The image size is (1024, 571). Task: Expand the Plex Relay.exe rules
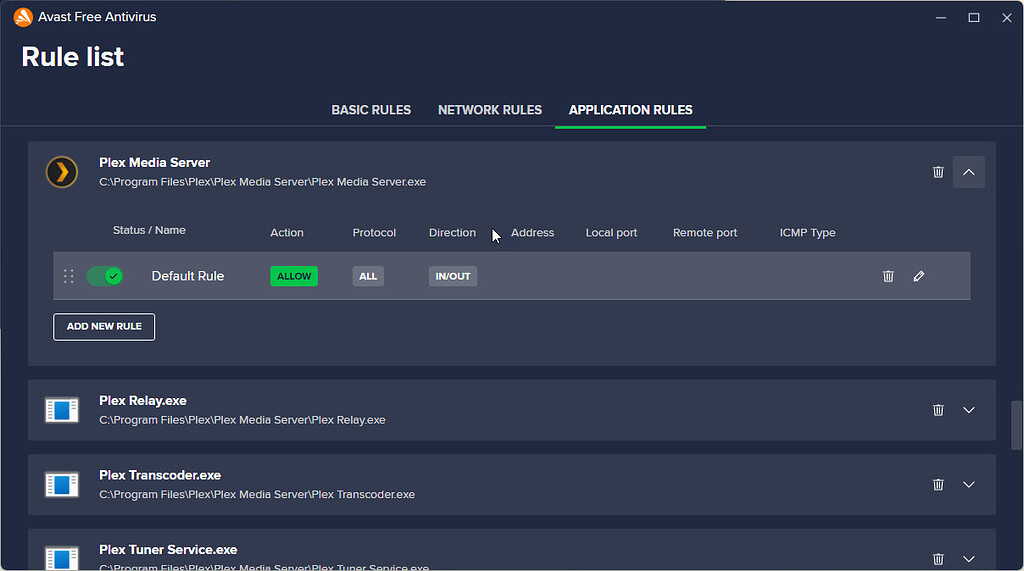click(x=968, y=410)
